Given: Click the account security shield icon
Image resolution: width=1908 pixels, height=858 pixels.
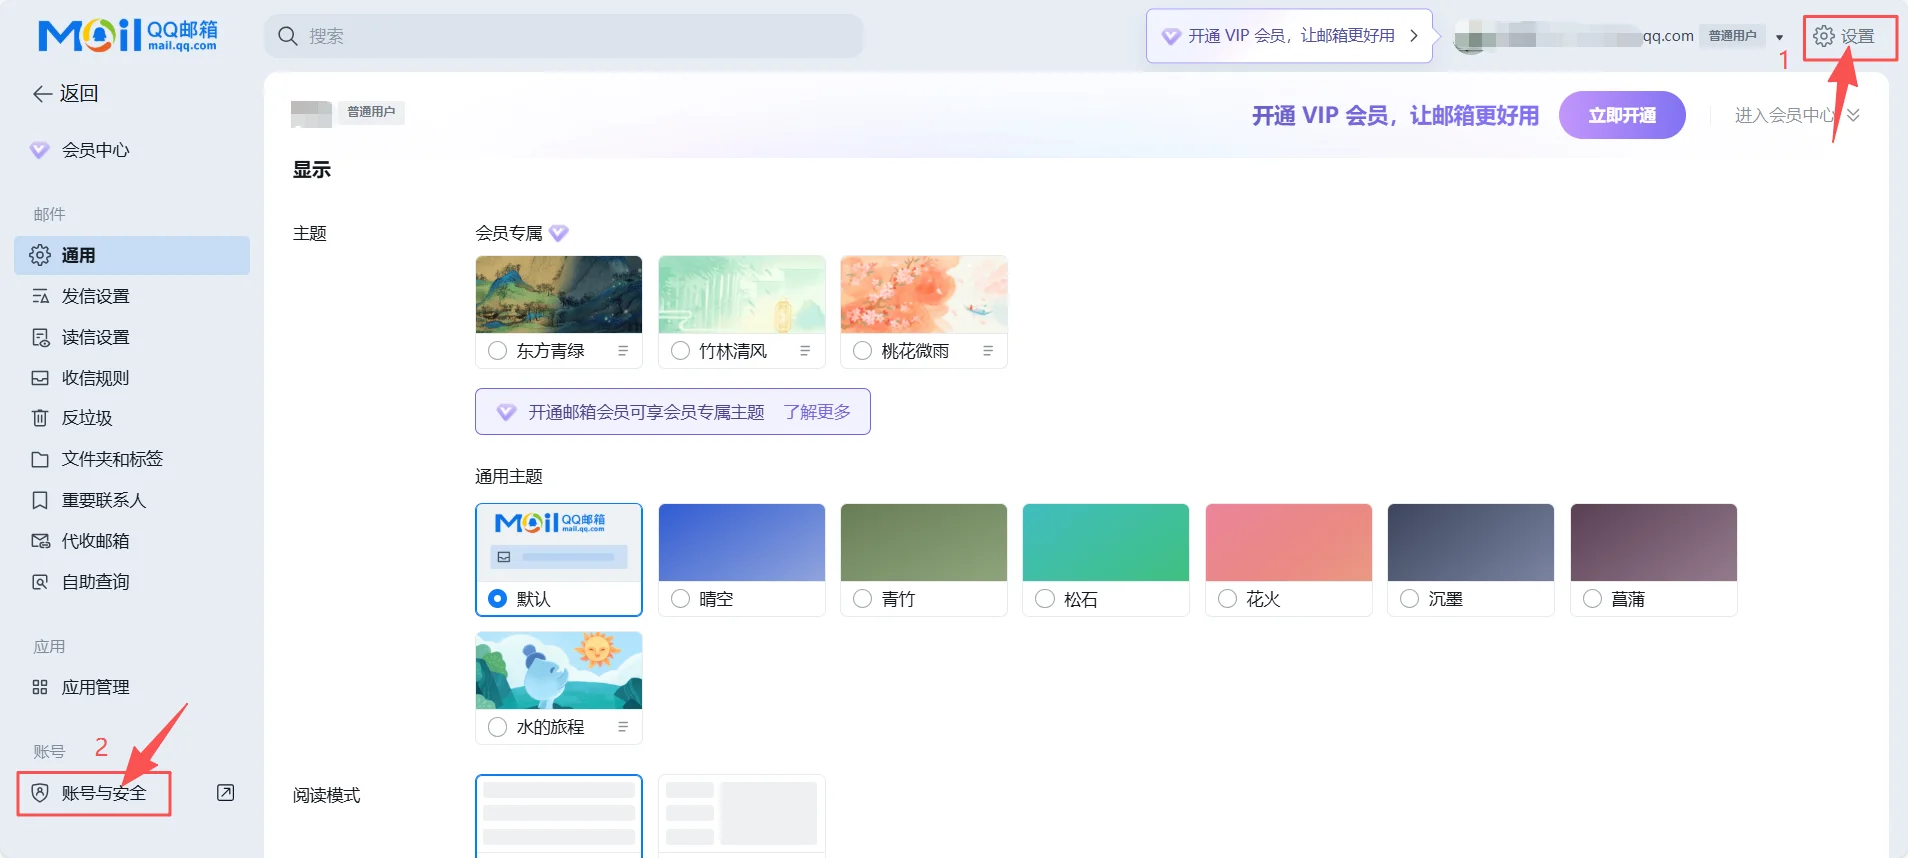Looking at the screenshot, I should (40, 793).
